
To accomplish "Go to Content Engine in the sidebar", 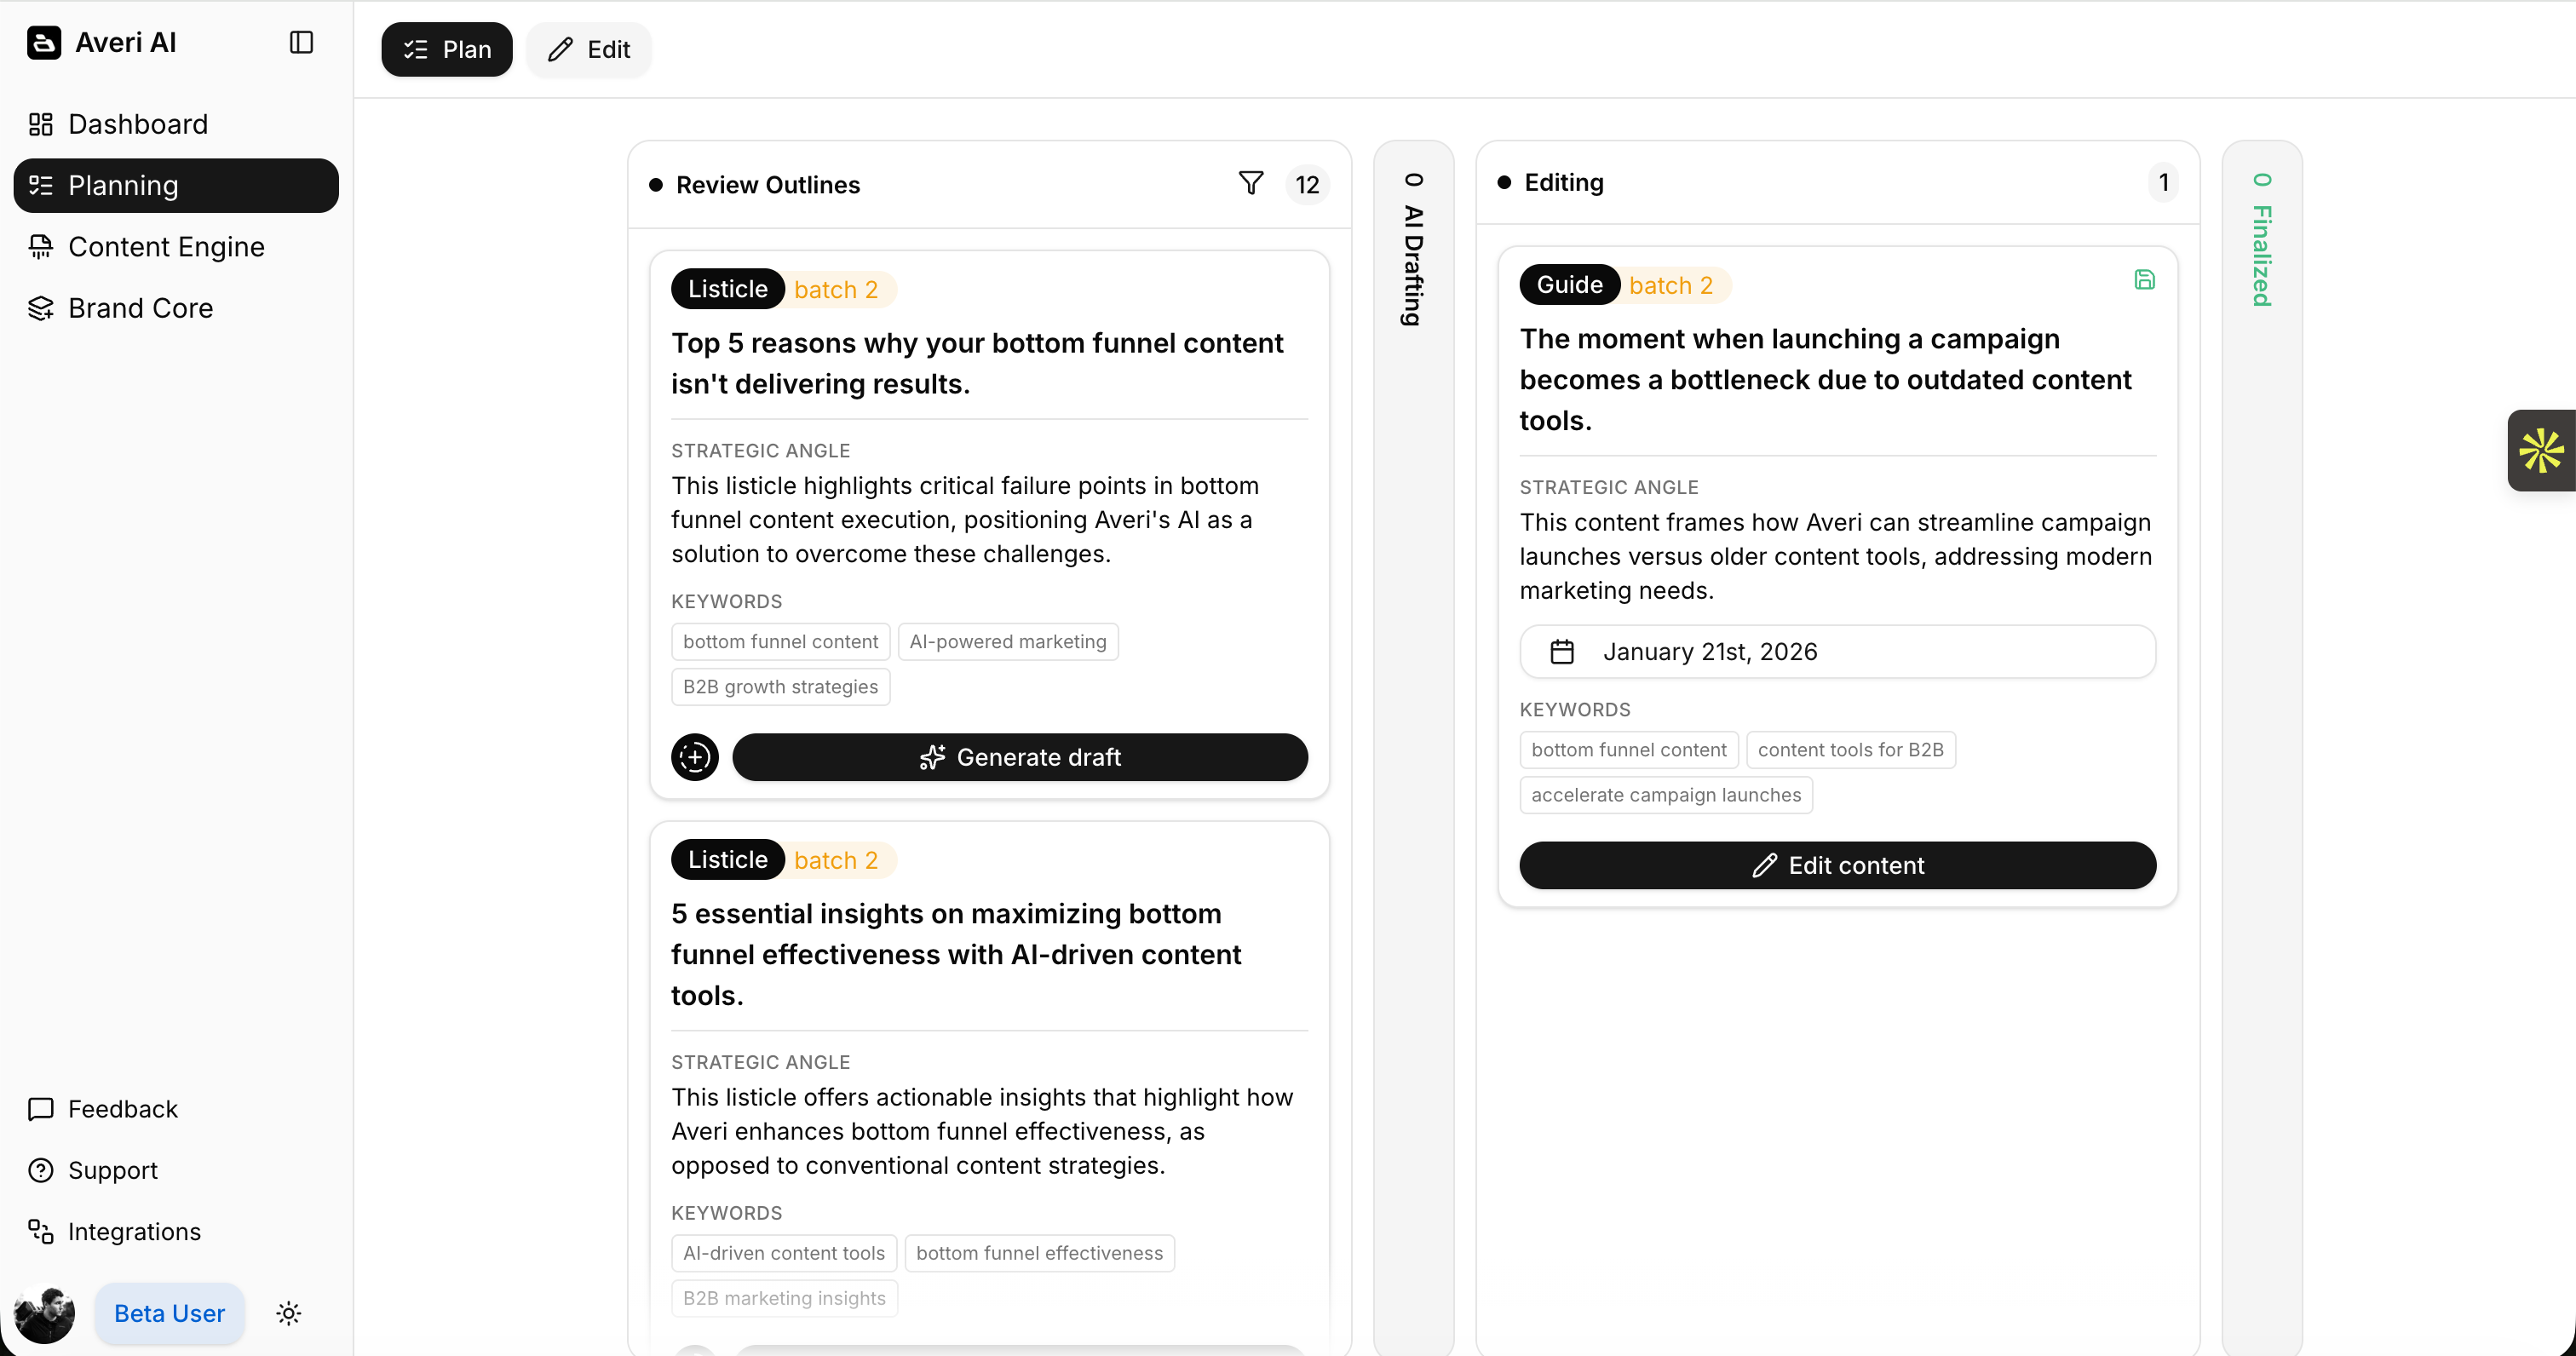I will 166,247.
